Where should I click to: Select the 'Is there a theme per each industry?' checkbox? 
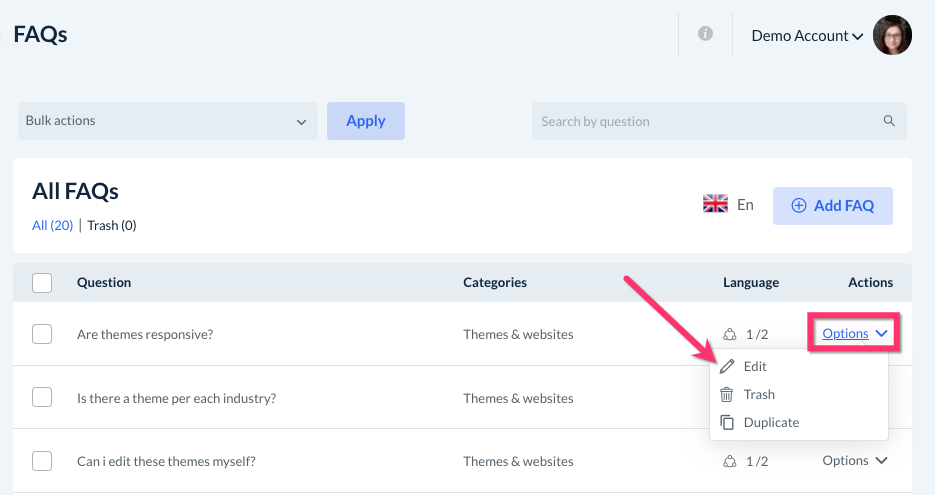pos(42,398)
